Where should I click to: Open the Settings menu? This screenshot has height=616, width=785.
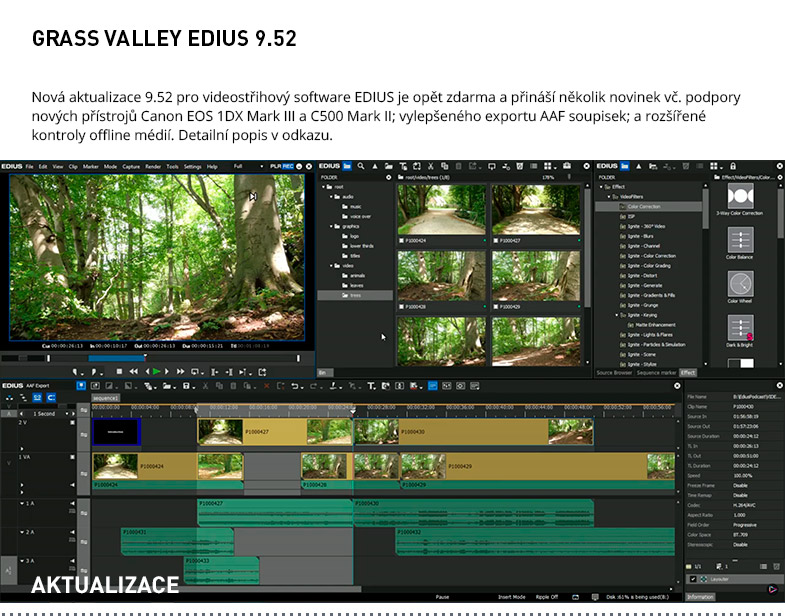click(x=192, y=167)
